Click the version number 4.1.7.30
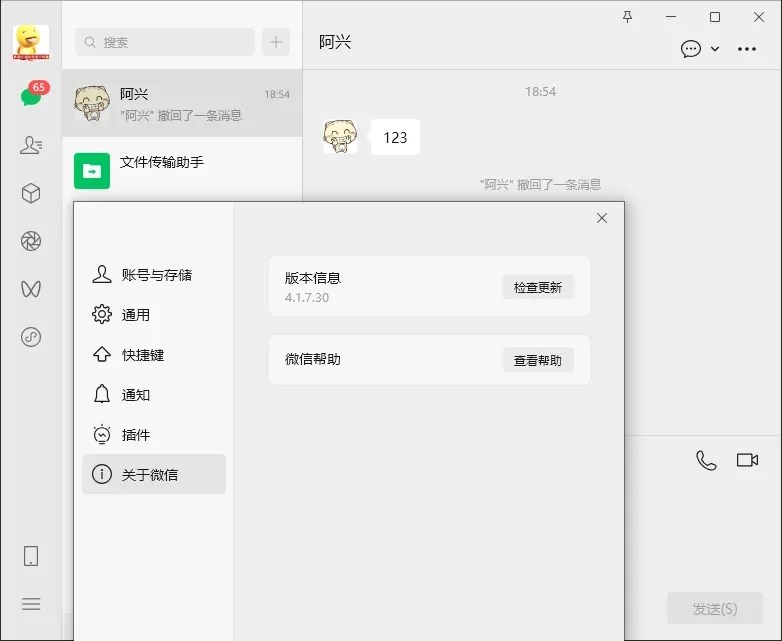 (x=307, y=298)
